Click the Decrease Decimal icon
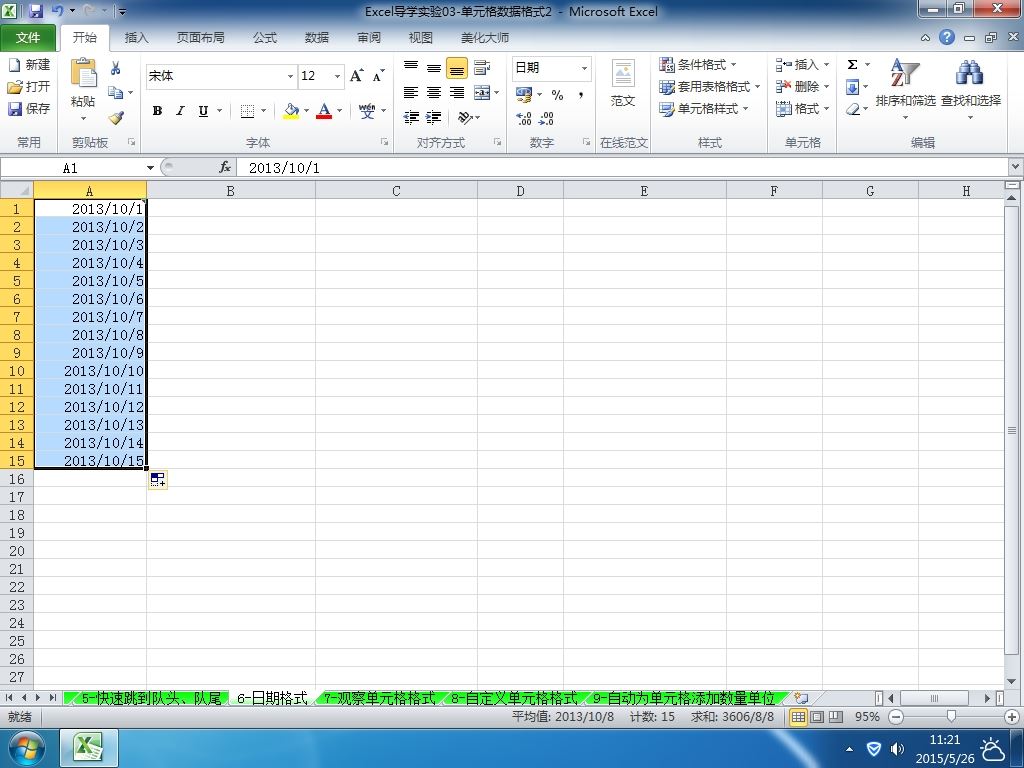This screenshot has height=768, width=1024. (x=546, y=118)
